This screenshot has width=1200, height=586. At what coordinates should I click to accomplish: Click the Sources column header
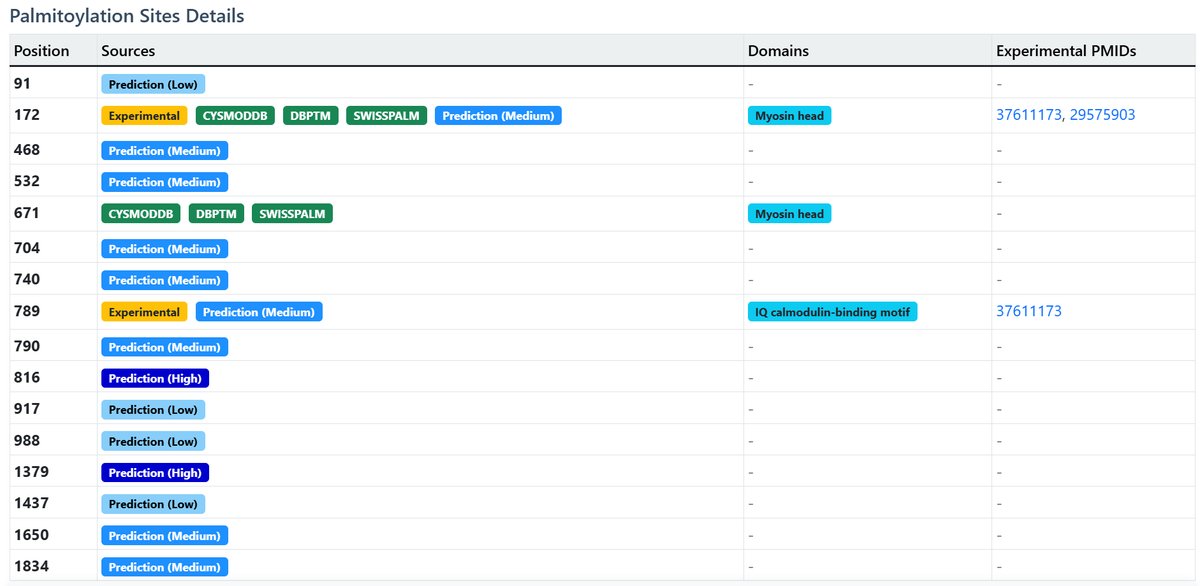pos(128,51)
